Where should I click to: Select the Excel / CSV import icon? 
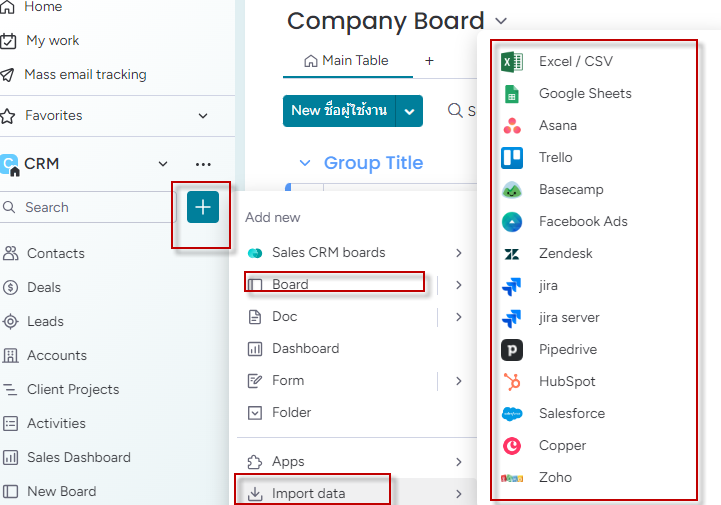pyautogui.click(x=512, y=62)
